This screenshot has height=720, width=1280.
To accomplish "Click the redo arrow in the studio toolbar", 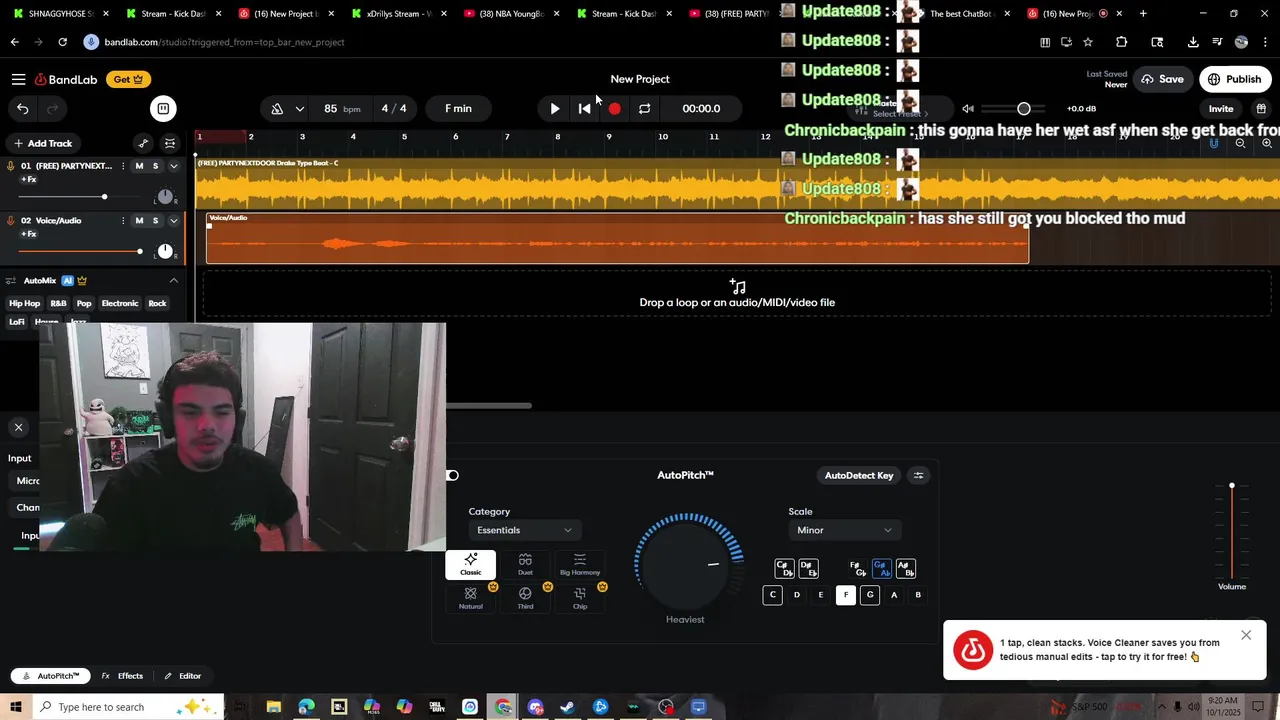I will (x=52, y=108).
